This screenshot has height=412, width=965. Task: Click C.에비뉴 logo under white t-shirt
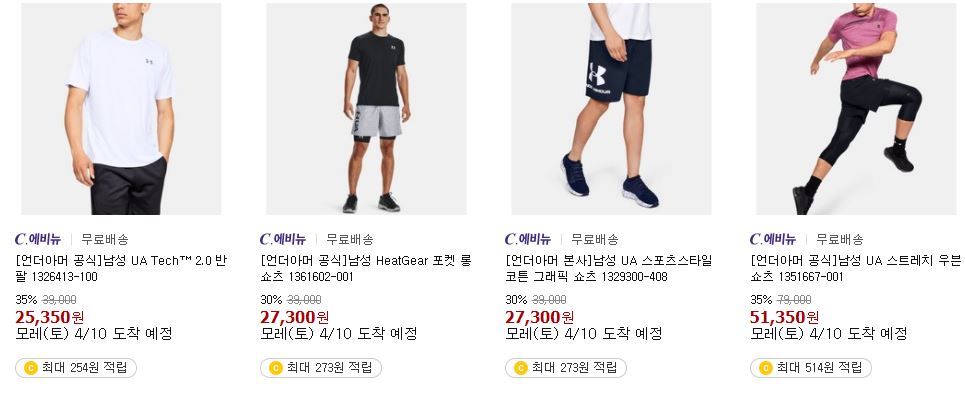pyautogui.click(x=38, y=239)
